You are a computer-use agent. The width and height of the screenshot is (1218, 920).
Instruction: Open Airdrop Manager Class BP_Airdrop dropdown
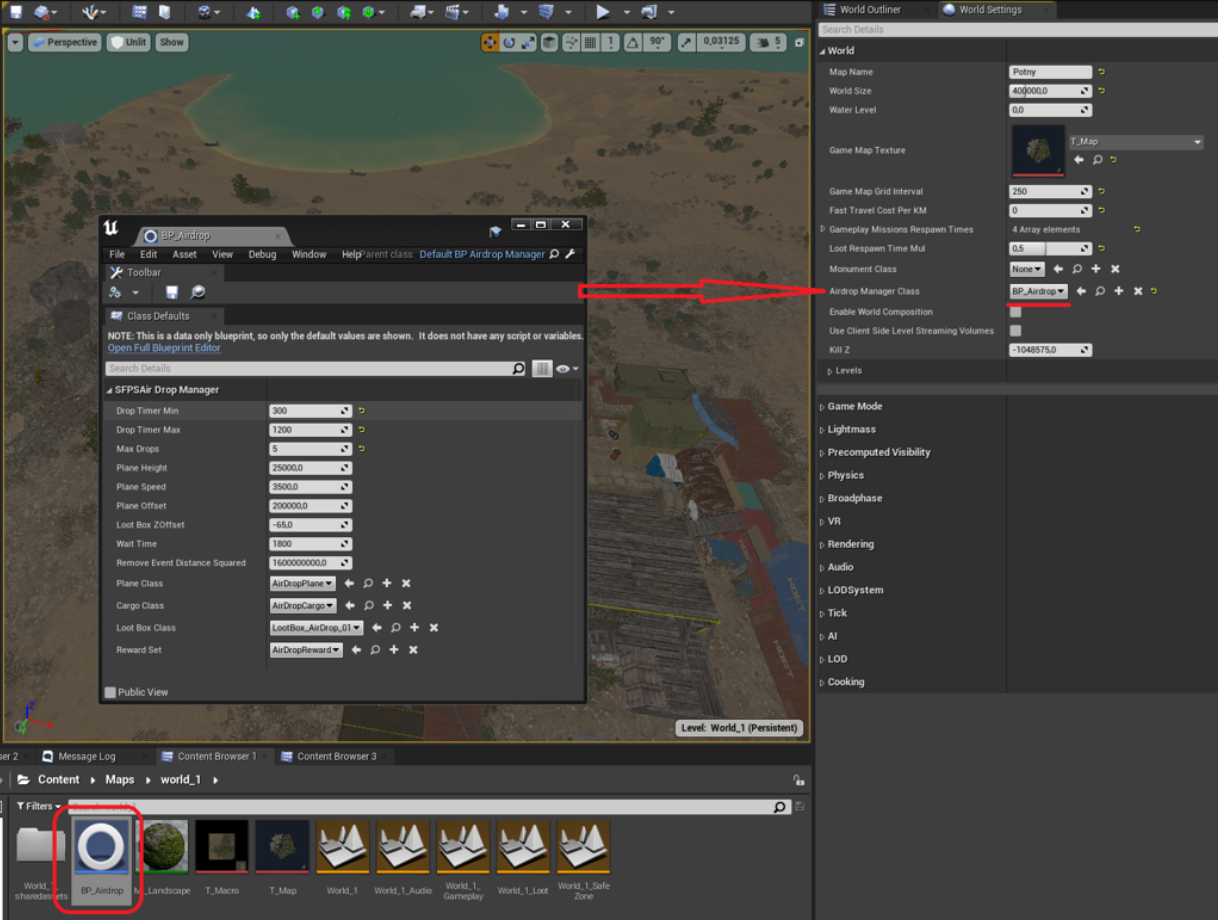[x=1039, y=291]
